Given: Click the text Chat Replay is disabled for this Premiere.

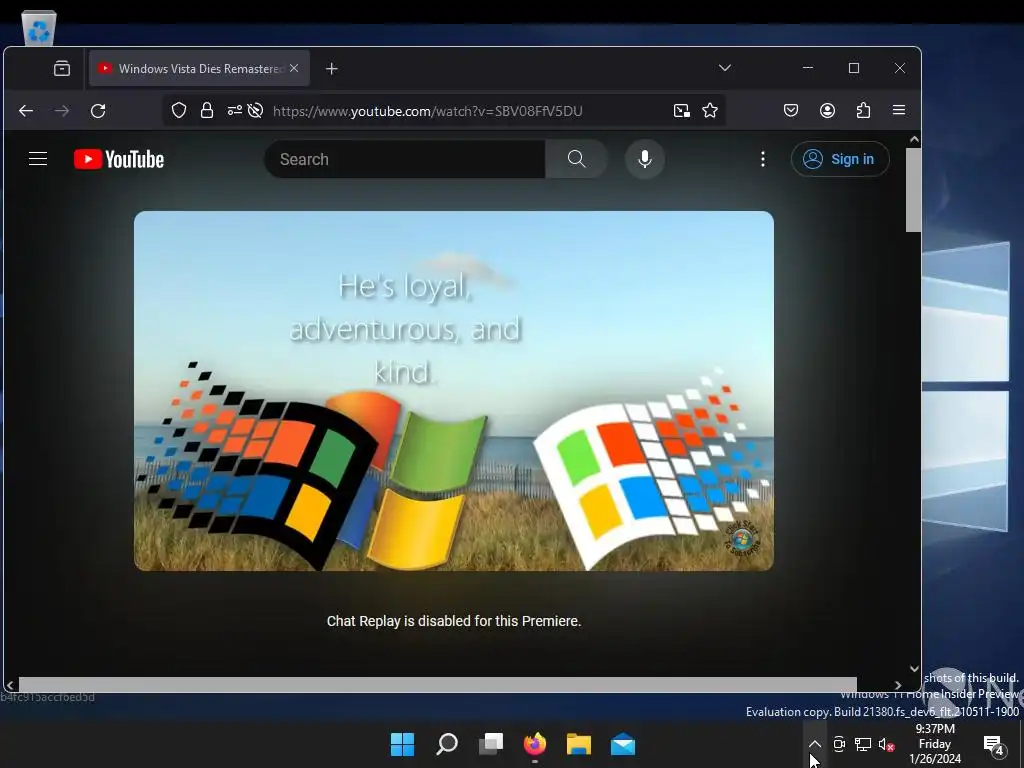Looking at the screenshot, I should (x=454, y=621).
